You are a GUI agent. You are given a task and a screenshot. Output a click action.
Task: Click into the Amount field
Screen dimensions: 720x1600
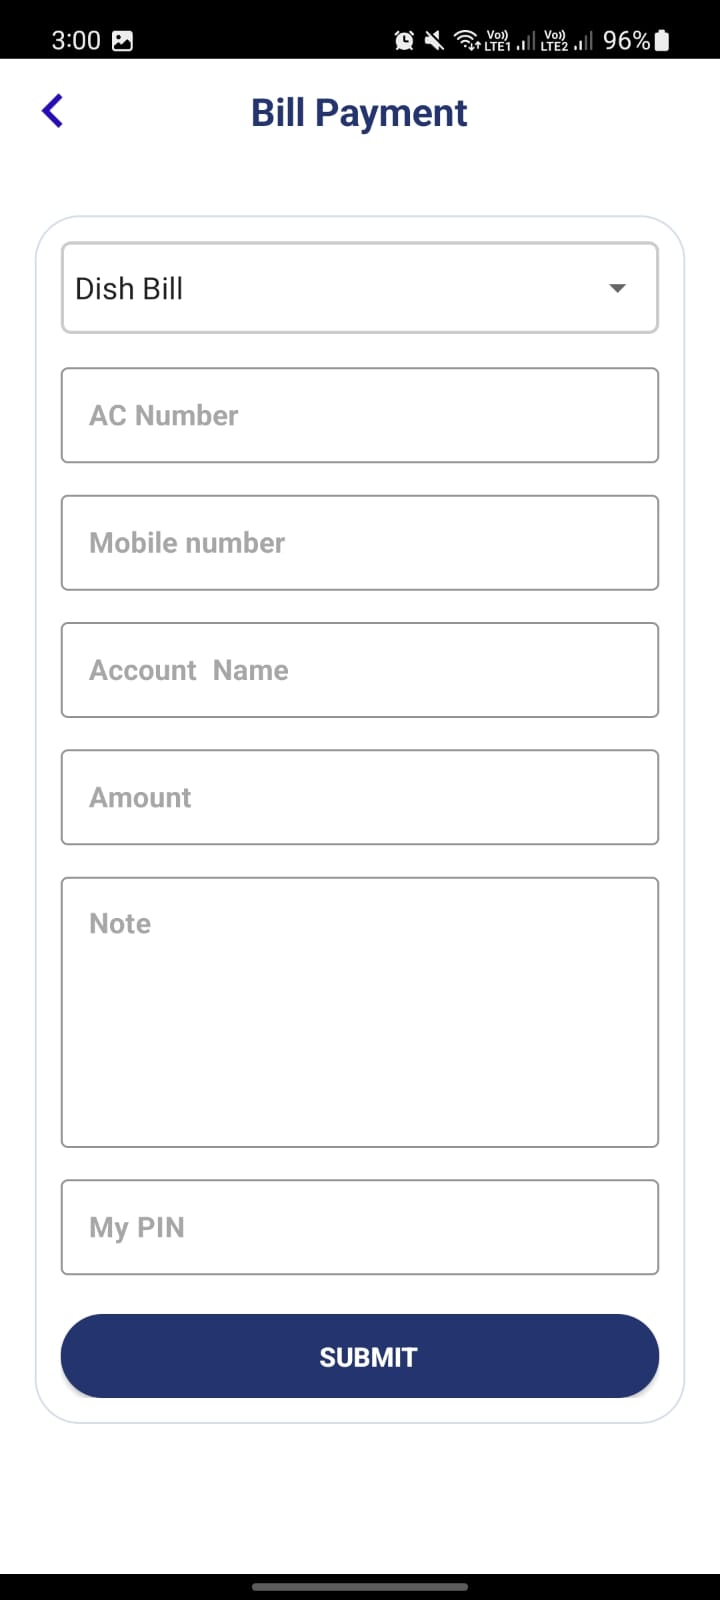coord(360,797)
